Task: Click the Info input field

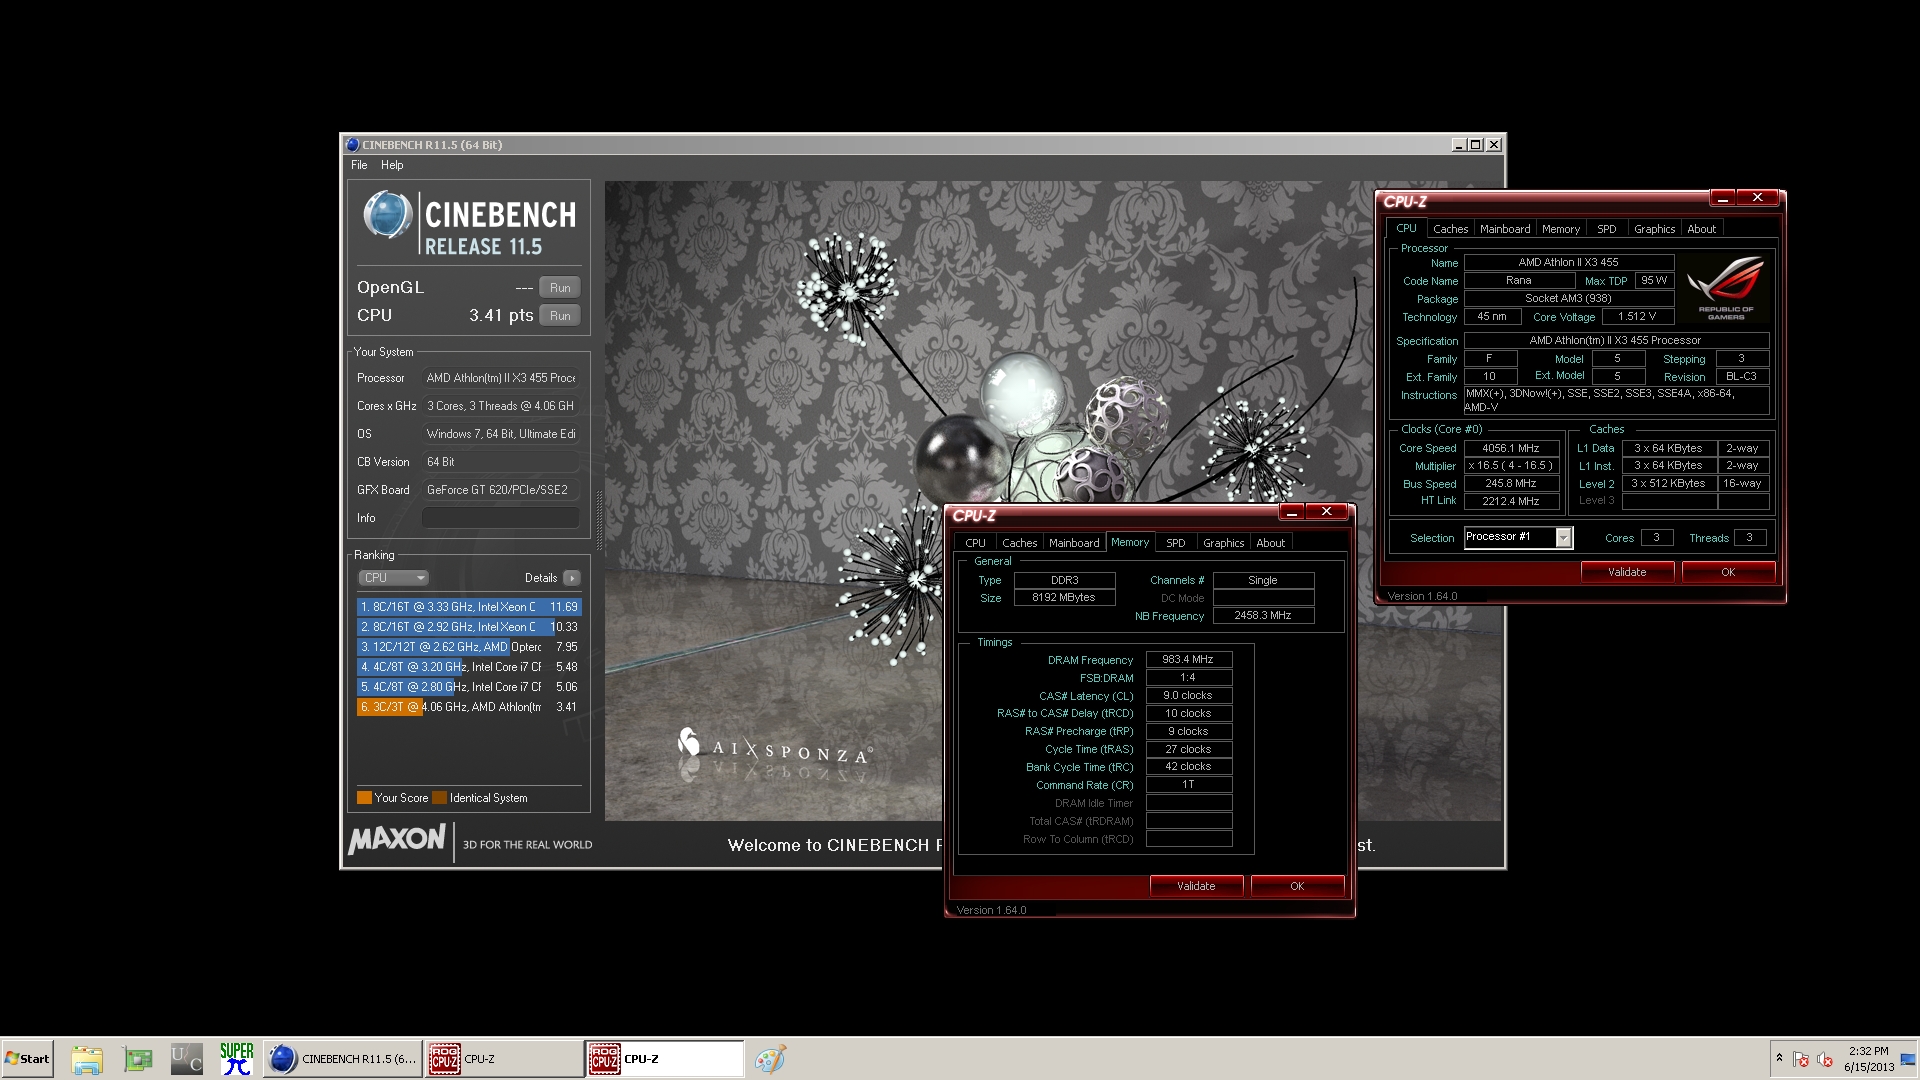Action: 500,518
